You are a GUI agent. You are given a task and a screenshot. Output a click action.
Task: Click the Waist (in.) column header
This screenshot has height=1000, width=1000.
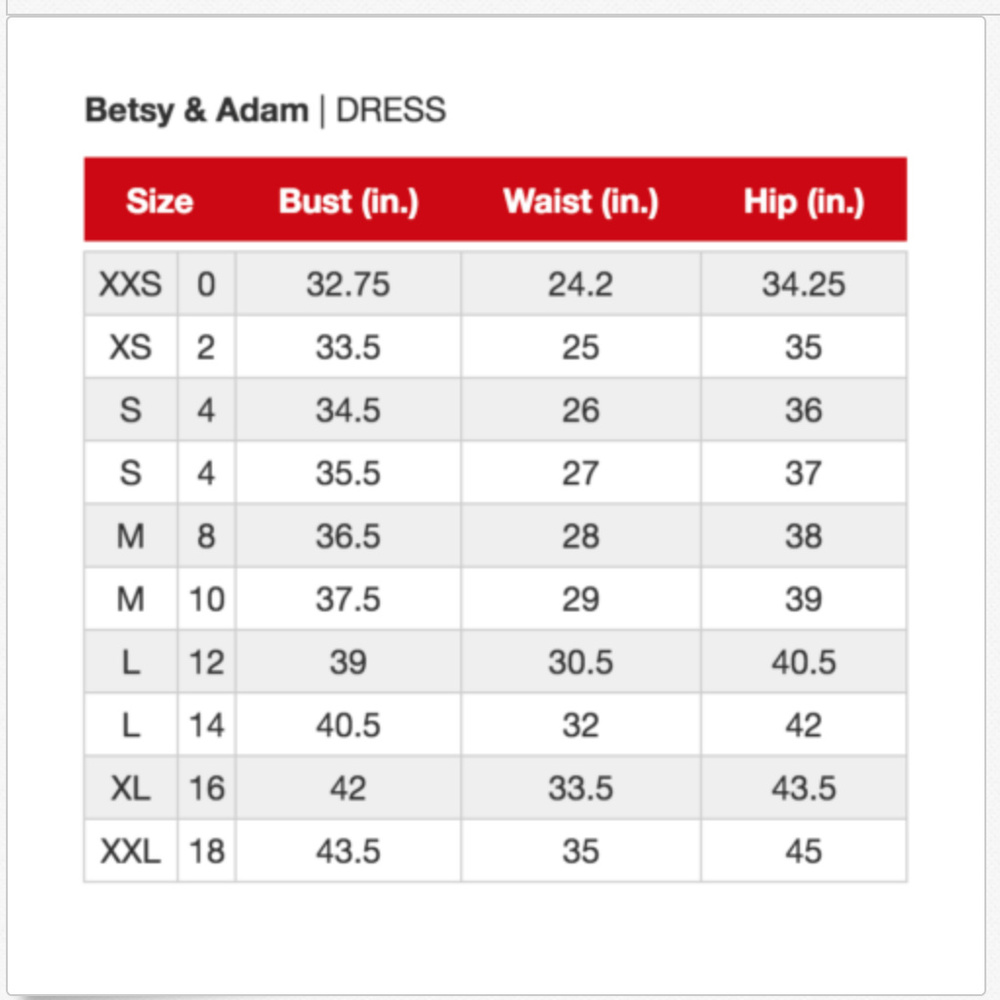580,202
